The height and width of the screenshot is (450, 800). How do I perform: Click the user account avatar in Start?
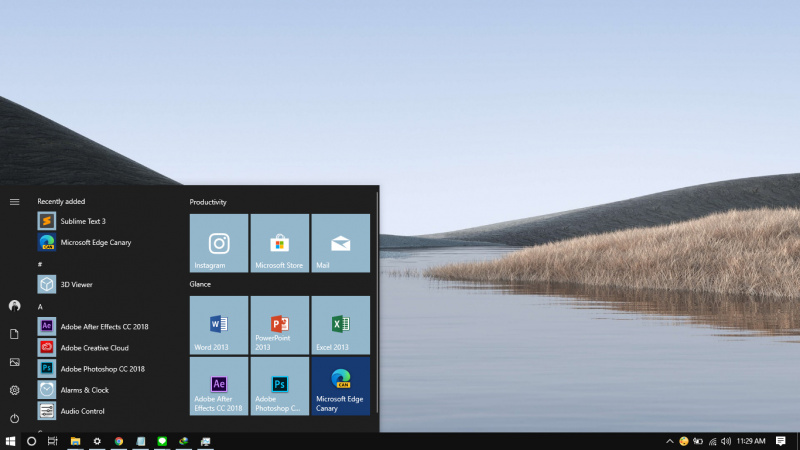14,306
